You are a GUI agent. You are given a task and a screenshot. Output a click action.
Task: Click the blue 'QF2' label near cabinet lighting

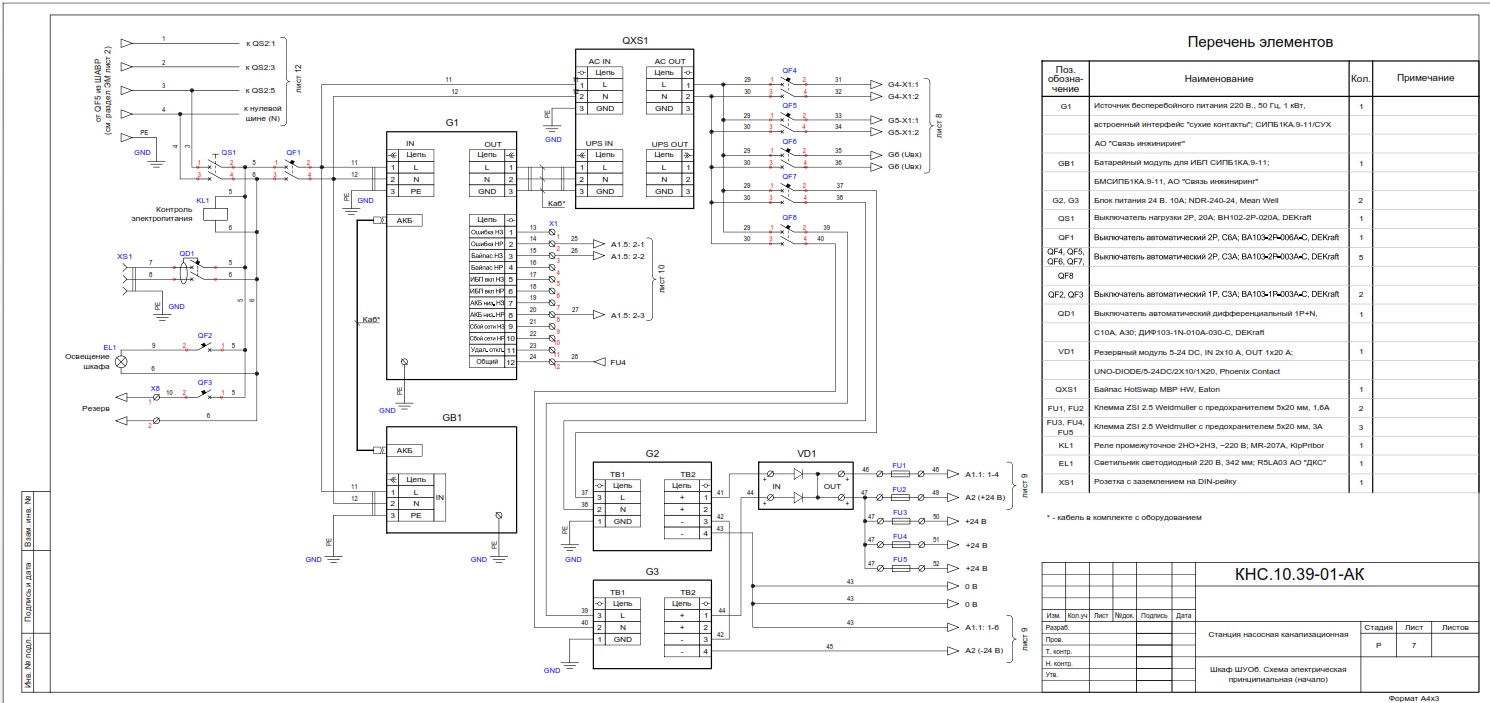(205, 336)
